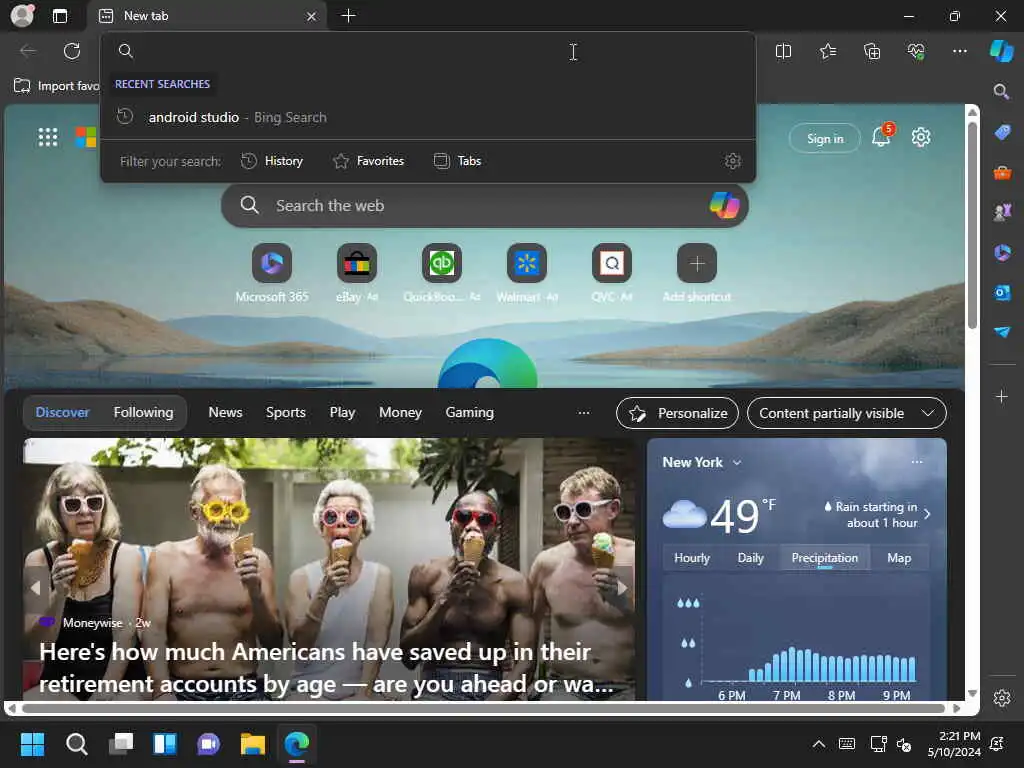
Task: Expand Content partially visible dropdown
Action: 846,413
